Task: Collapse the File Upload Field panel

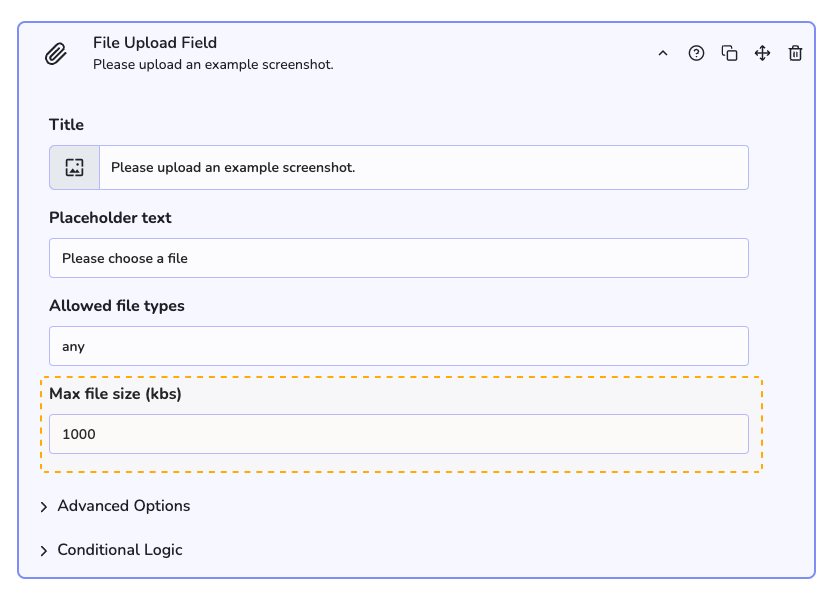Action: coord(662,54)
